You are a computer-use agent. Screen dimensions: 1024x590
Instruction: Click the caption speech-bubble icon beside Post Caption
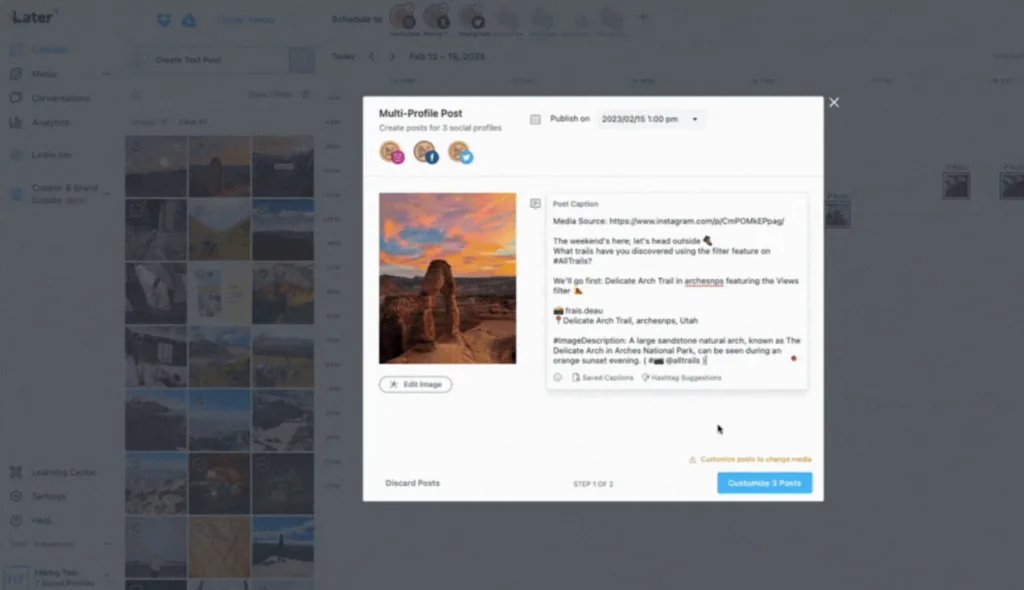pos(535,204)
